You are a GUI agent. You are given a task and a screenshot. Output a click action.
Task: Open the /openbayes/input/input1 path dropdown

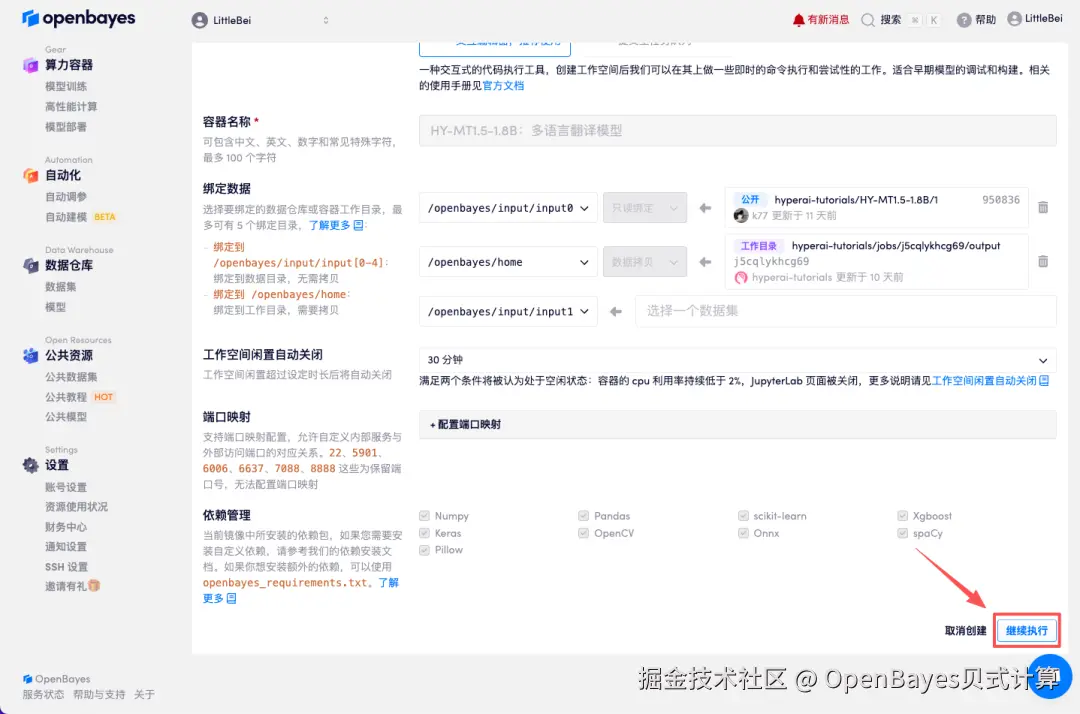pyautogui.click(x=508, y=311)
